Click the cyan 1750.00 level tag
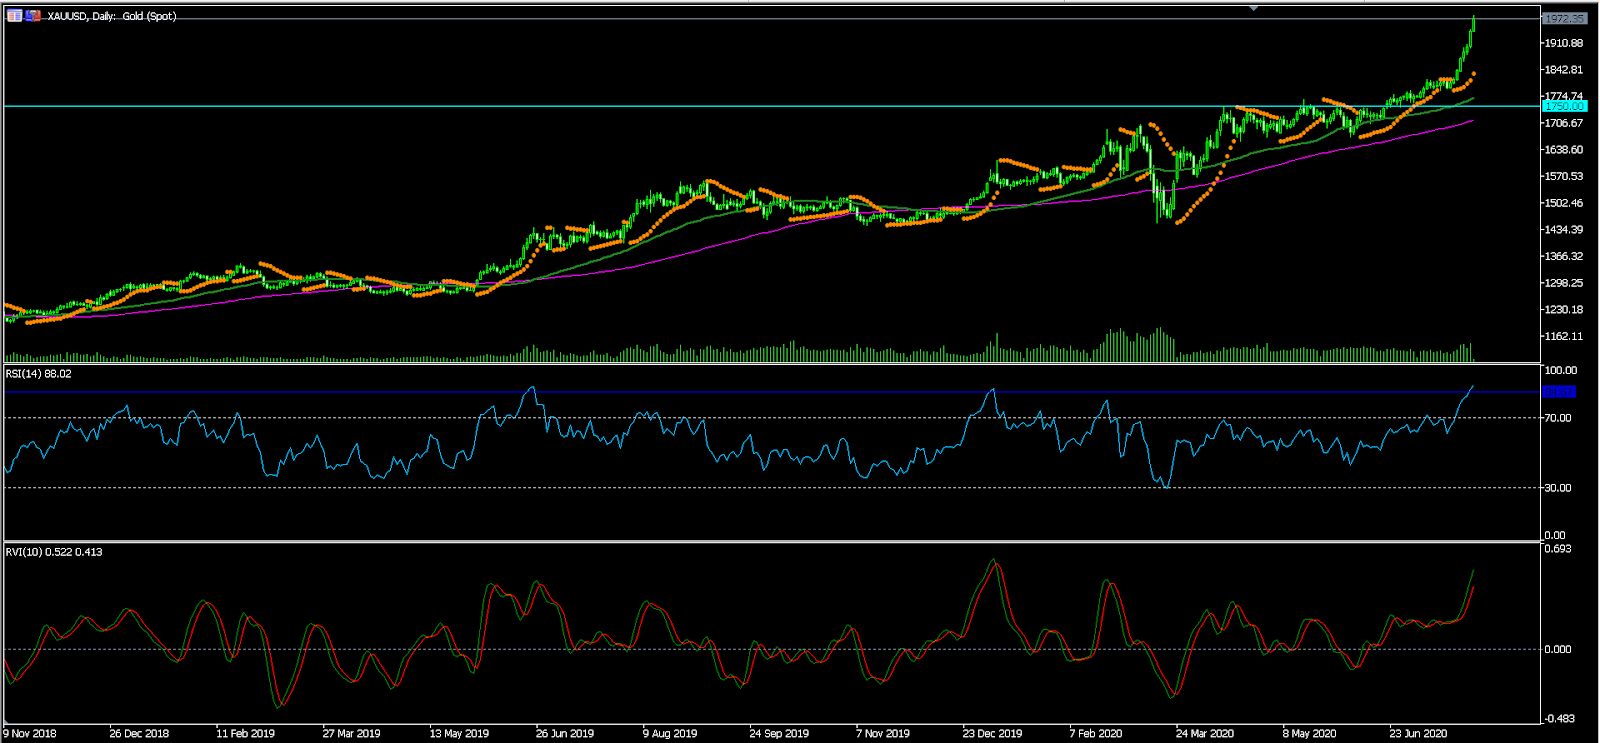Image resolution: width=1600 pixels, height=743 pixels. pos(1564,106)
